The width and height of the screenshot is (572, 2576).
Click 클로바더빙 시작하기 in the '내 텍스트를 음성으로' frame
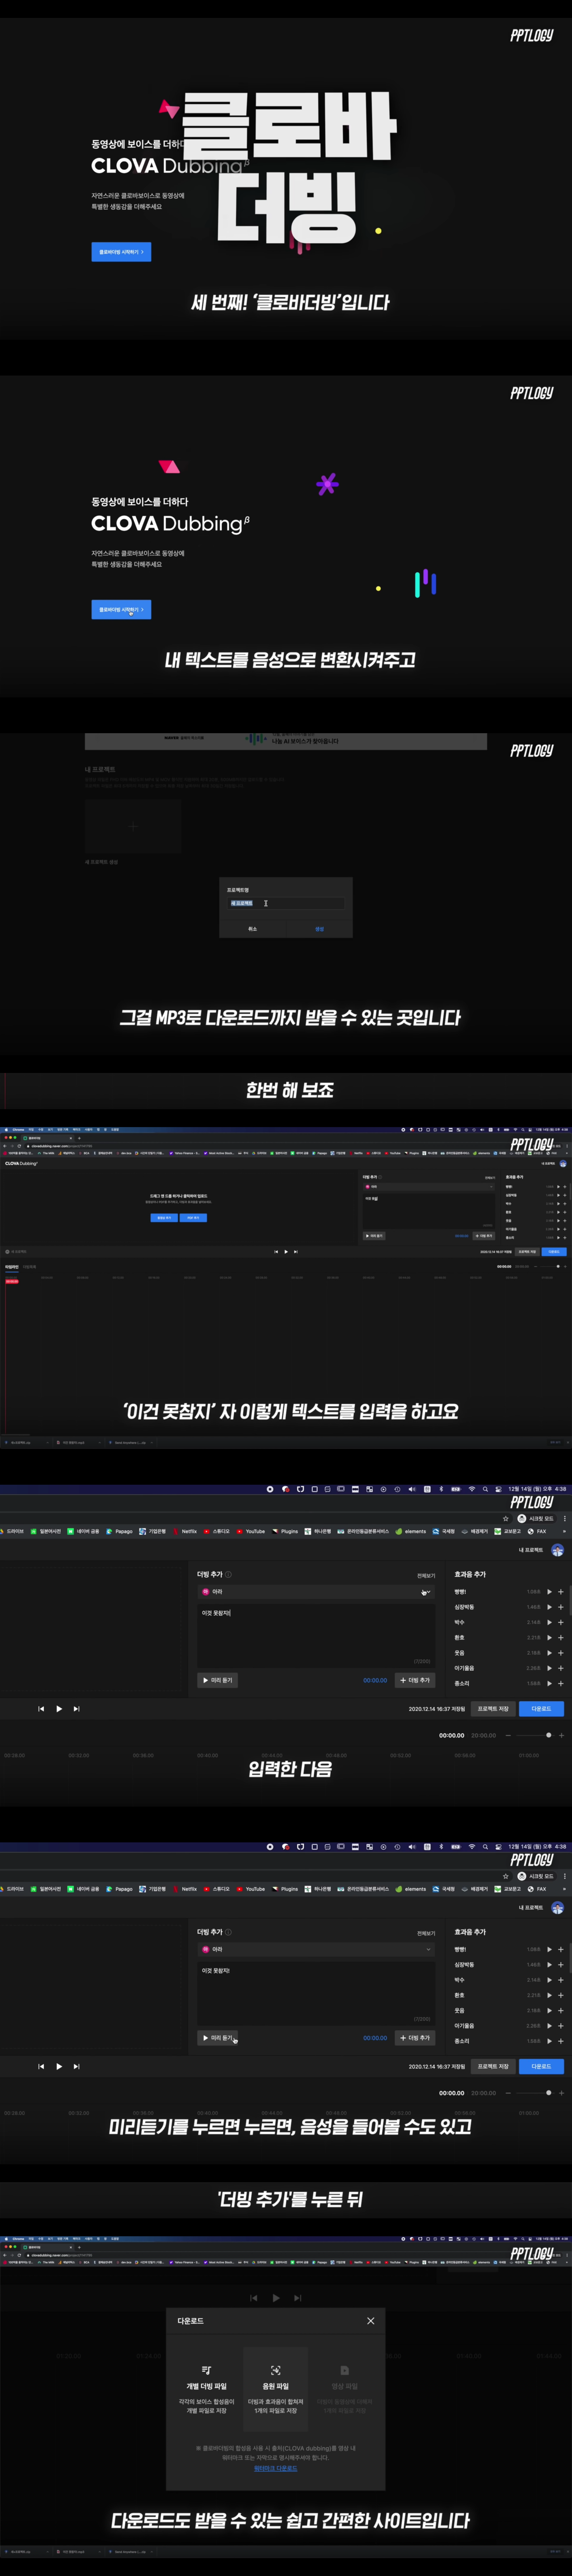(x=121, y=609)
